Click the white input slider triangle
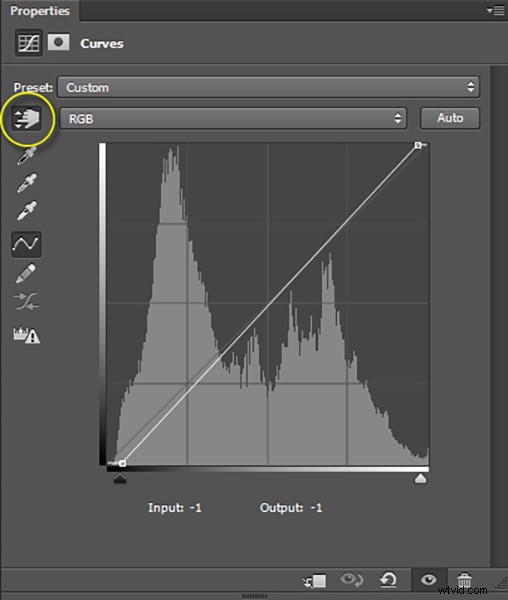The width and height of the screenshot is (508, 600). point(420,478)
